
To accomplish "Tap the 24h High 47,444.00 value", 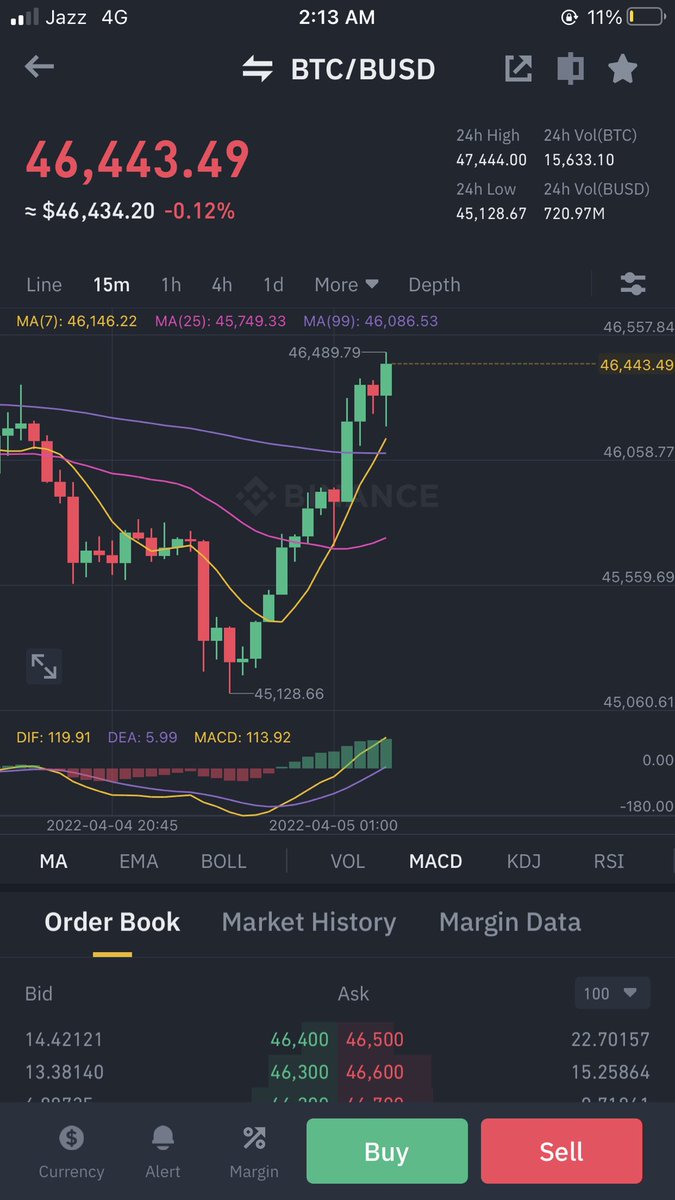I will 491,160.
